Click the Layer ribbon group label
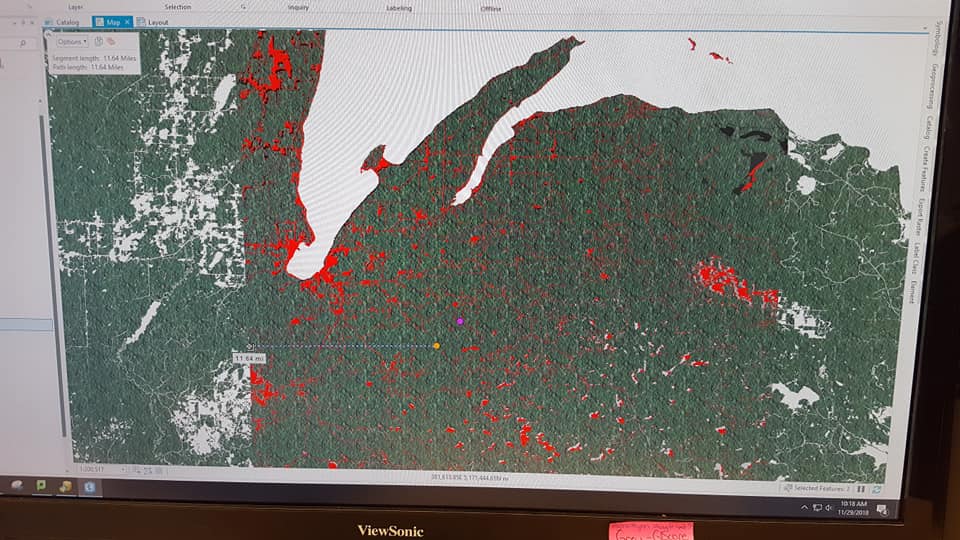The width and height of the screenshot is (960, 540). [75, 7]
